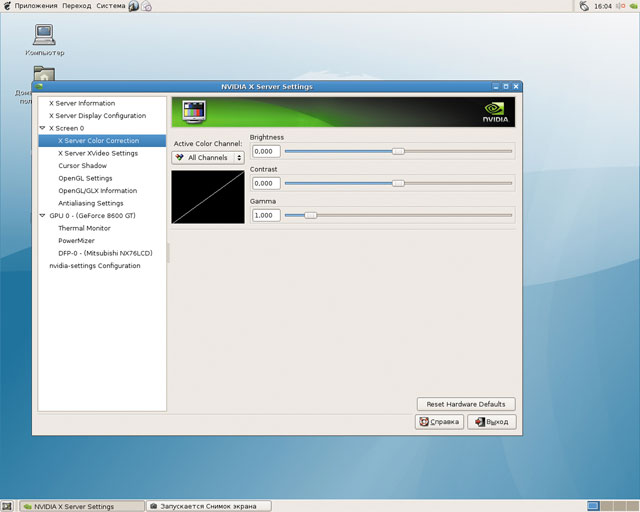The width and height of the screenshot is (640, 512).
Task: Open the Система menu
Action: point(111,6)
